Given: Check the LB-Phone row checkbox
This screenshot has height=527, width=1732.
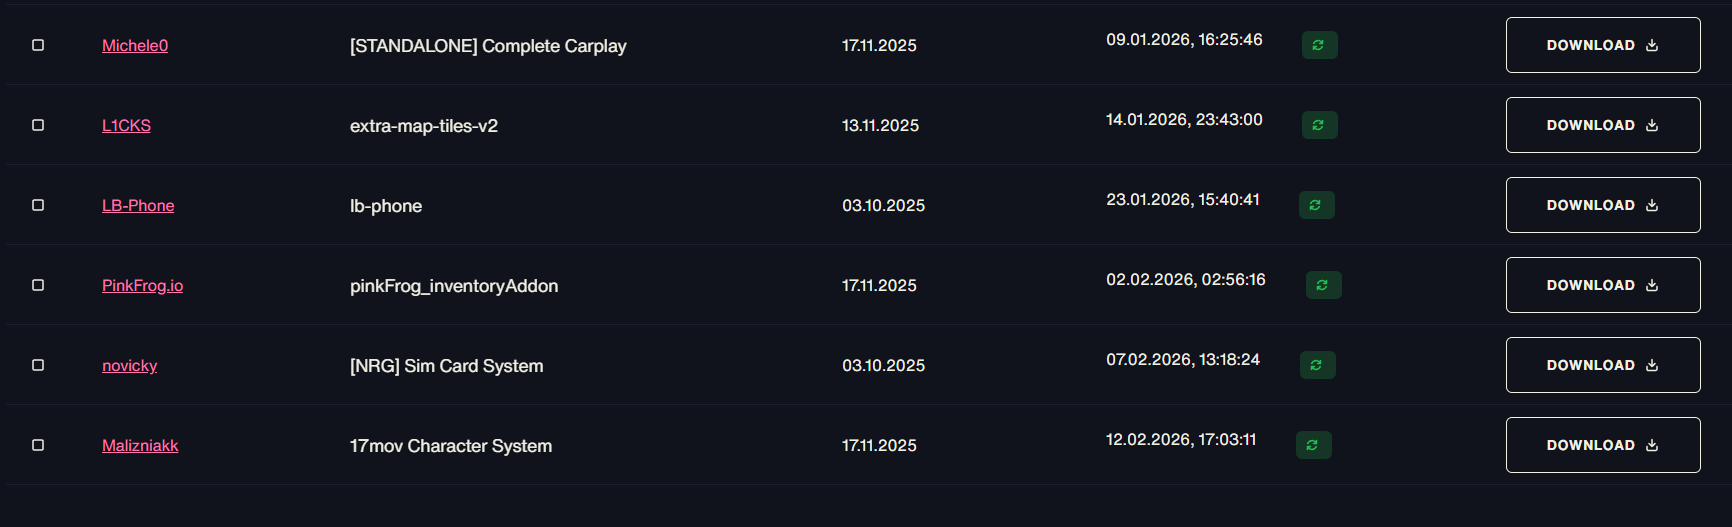Looking at the screenshot, I should coord(38,205).
